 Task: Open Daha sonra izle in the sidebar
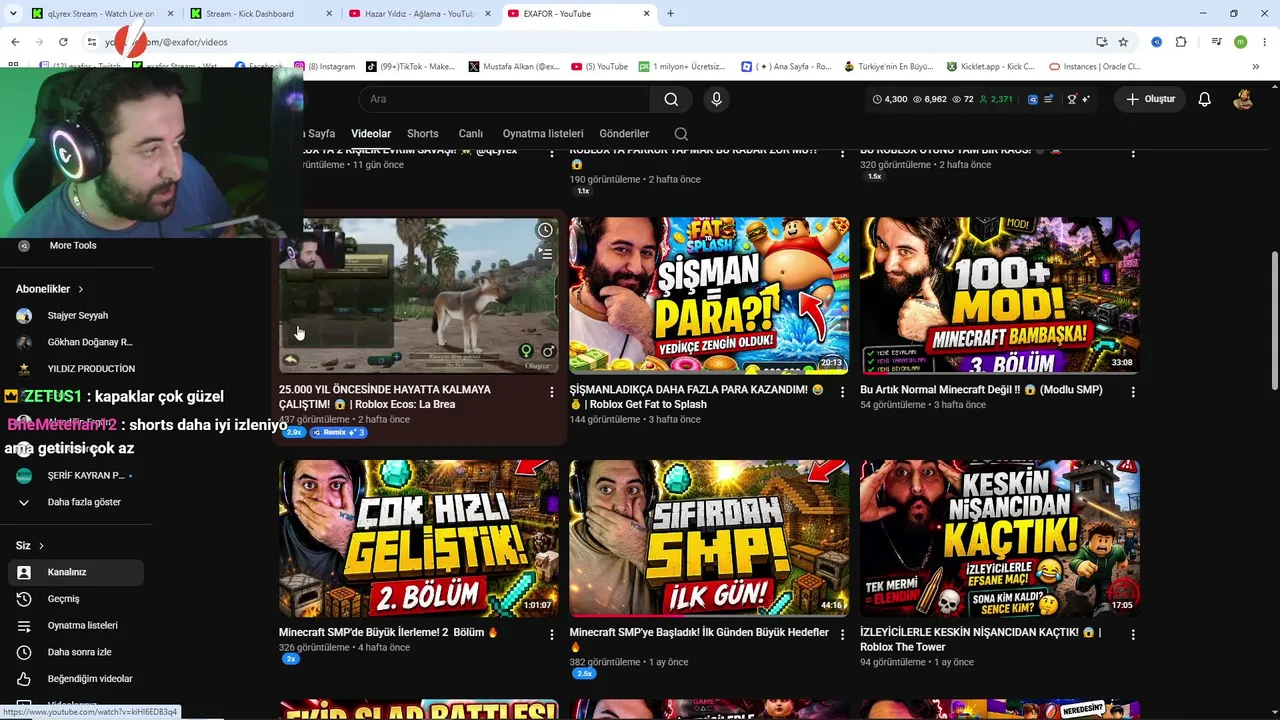pos(75,652)
